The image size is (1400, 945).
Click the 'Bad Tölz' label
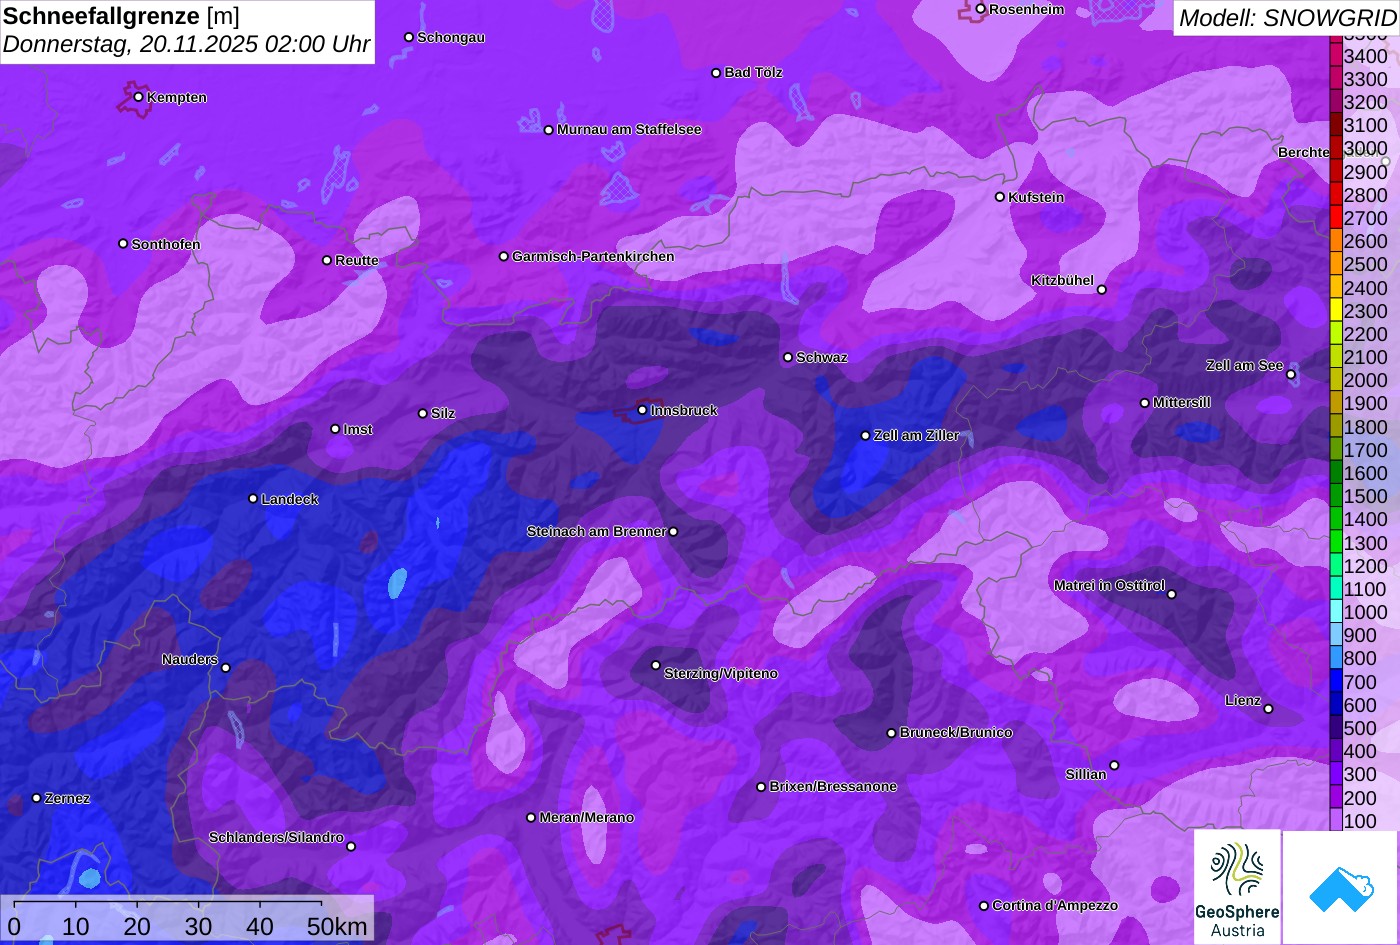click(753, 72)
